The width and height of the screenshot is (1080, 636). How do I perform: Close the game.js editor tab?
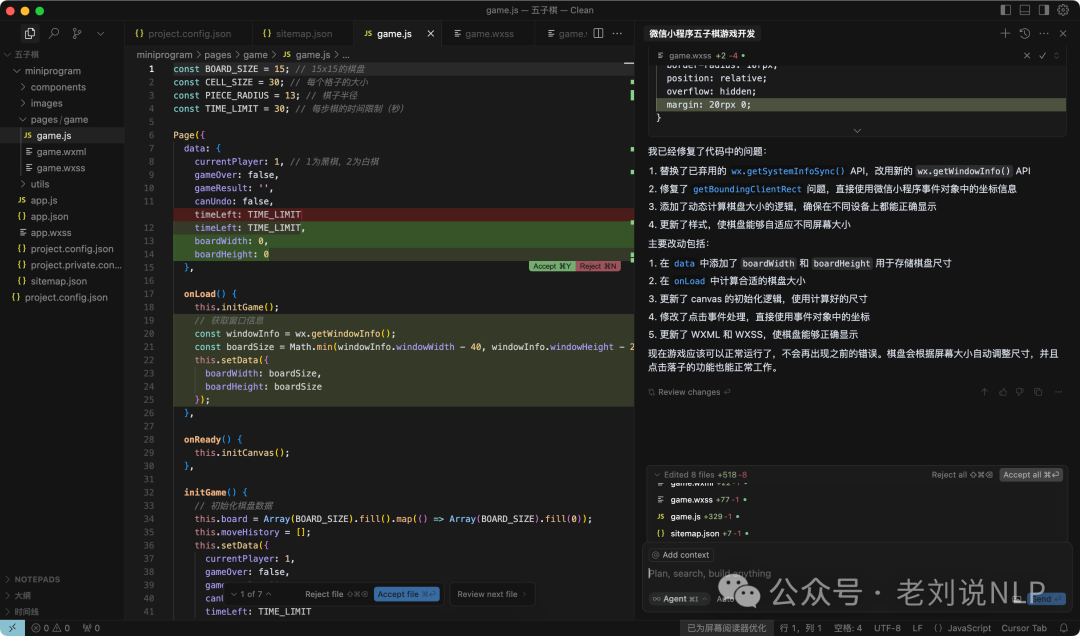(431, 33)
